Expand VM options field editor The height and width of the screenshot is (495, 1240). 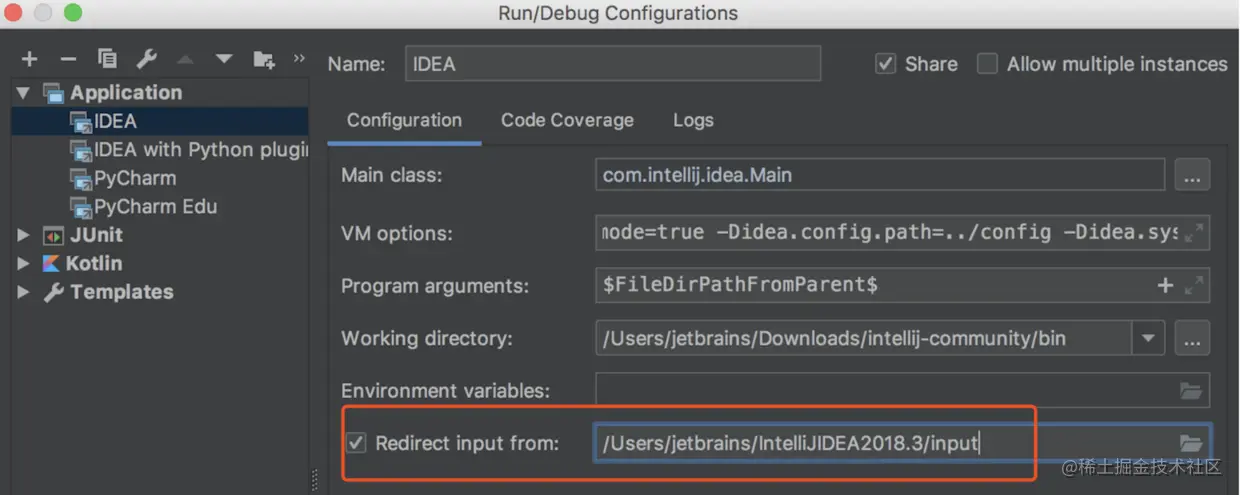click(x=1194, y=233)
